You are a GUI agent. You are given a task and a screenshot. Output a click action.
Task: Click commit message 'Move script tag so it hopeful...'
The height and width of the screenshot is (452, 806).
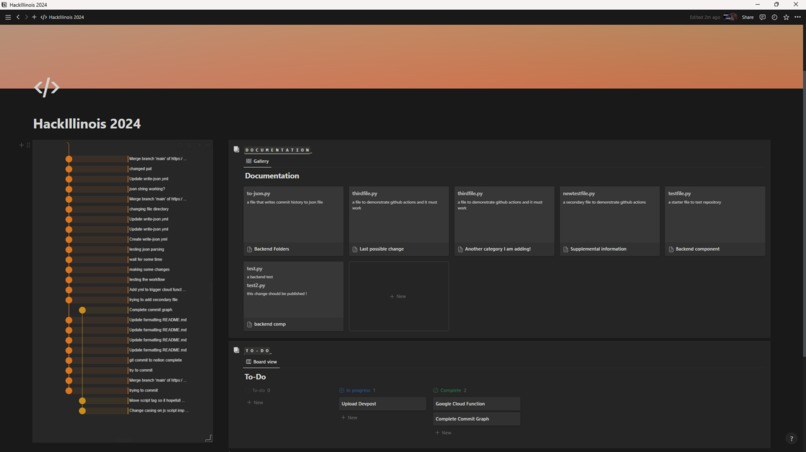[157, 400]
